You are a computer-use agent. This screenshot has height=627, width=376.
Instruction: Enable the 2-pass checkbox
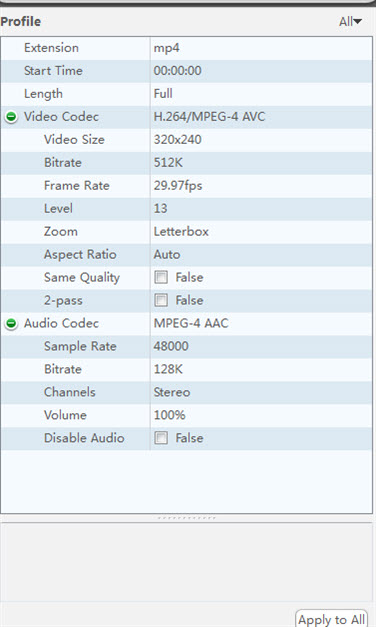point(161,300)
